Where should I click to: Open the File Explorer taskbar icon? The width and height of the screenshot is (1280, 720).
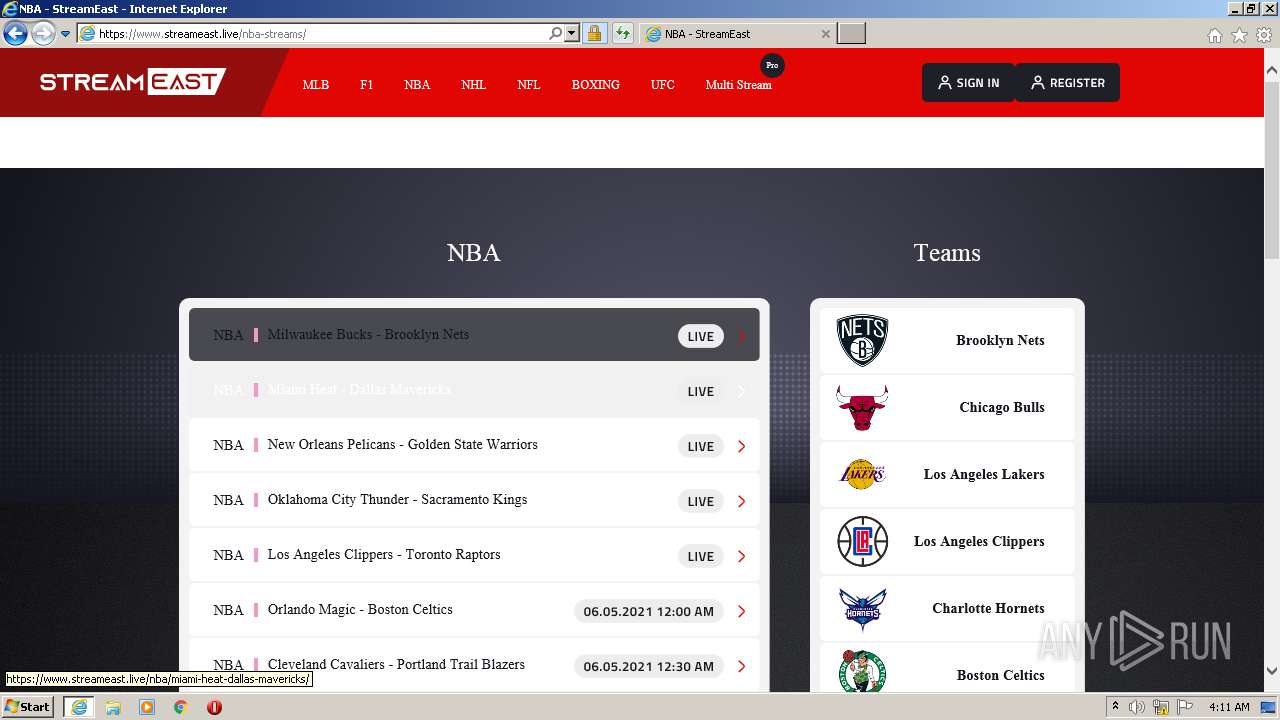point(113,707)
